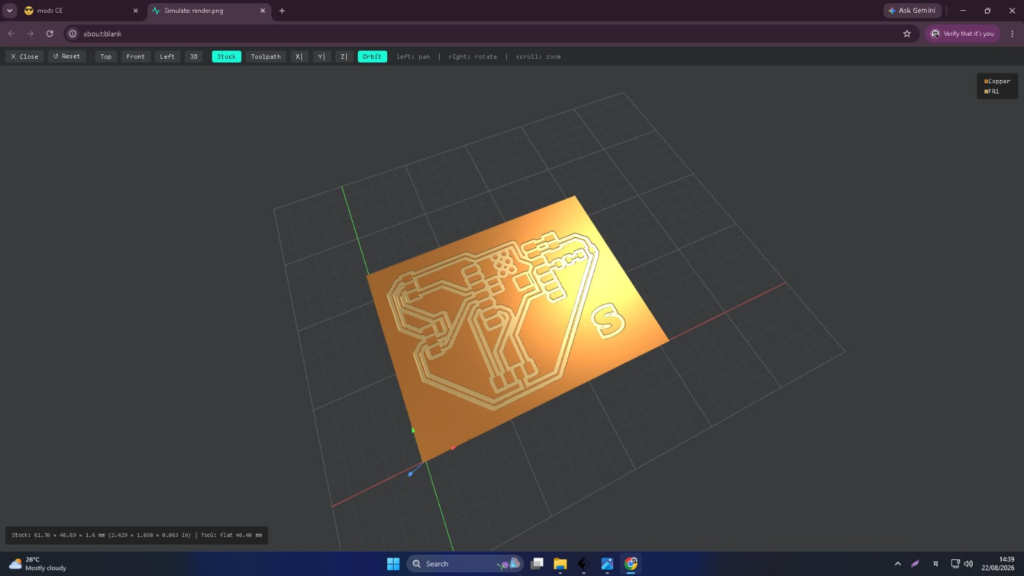Switch to Top view
The height and width of the screenshot is (576, 1024).
(106, 57)
